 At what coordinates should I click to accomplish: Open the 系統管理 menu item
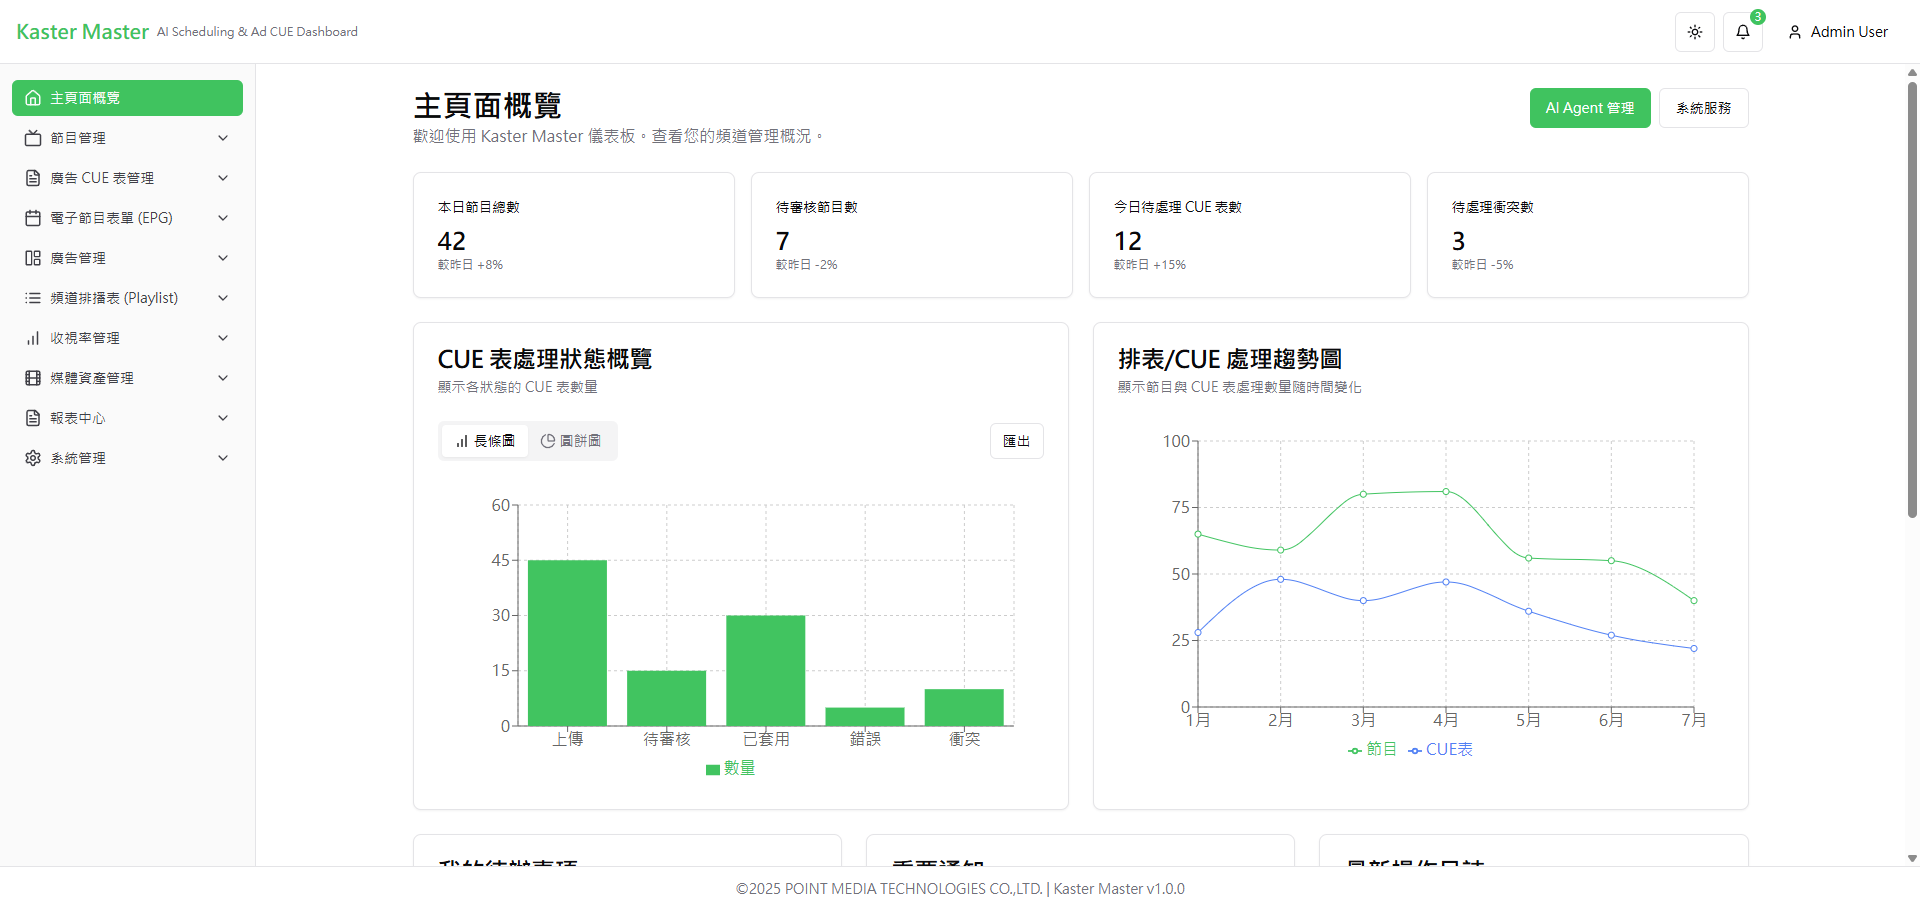click(x=127, y=458)
